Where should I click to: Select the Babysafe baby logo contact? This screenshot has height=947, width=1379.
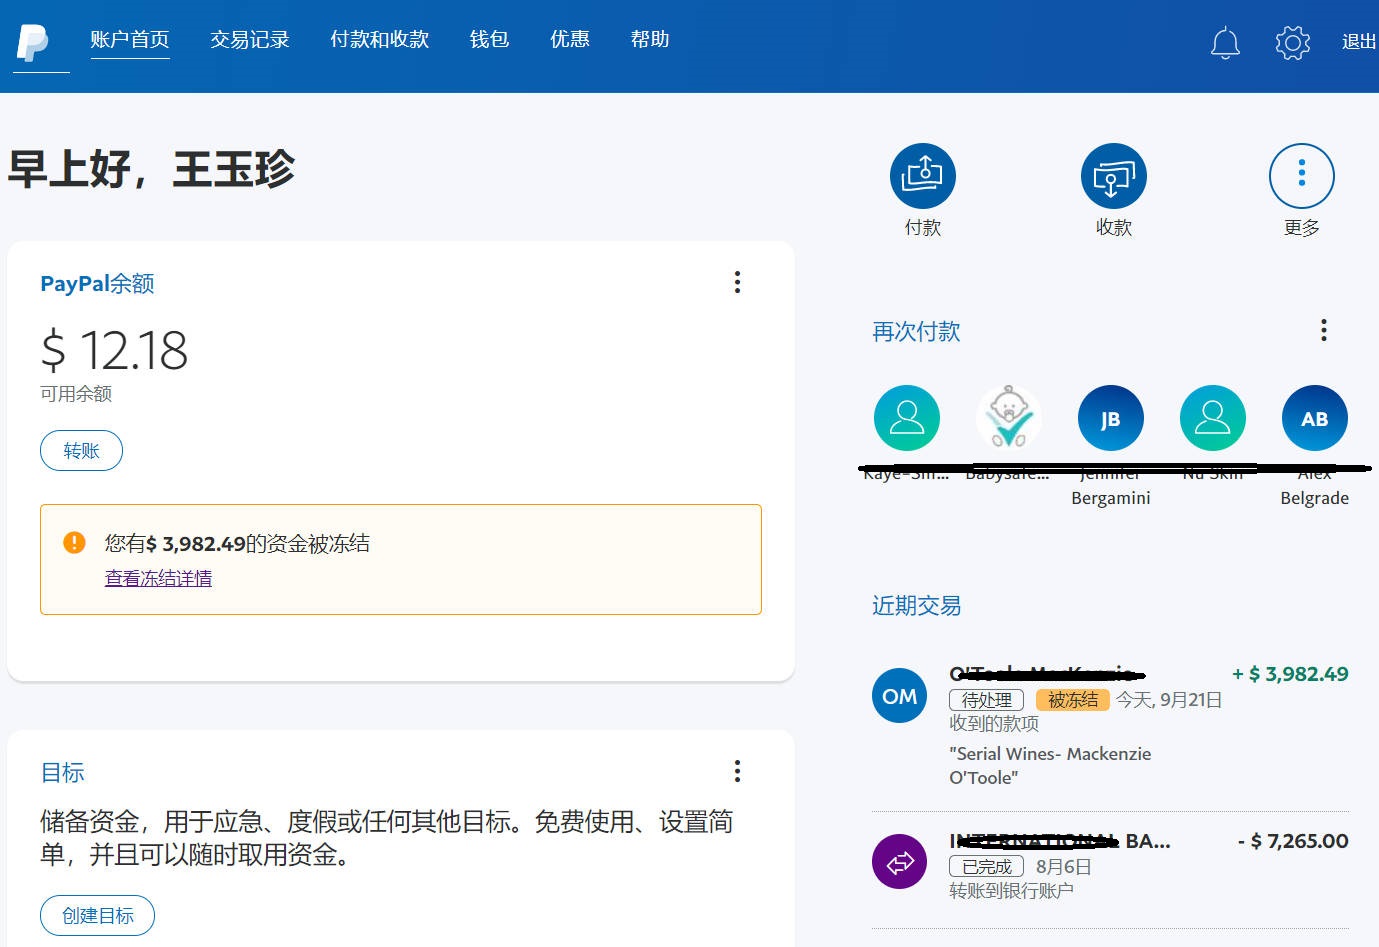tap(1009, 418)
